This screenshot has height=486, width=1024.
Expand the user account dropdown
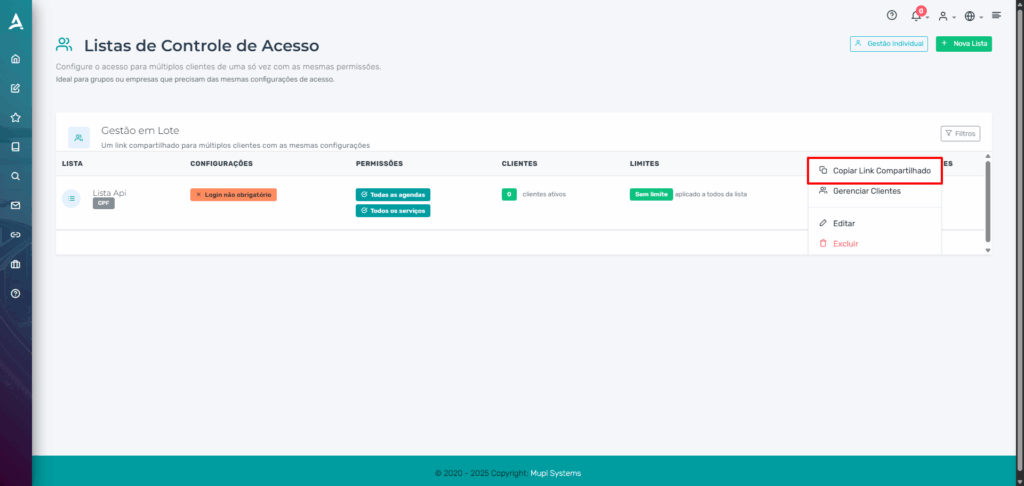945,16
